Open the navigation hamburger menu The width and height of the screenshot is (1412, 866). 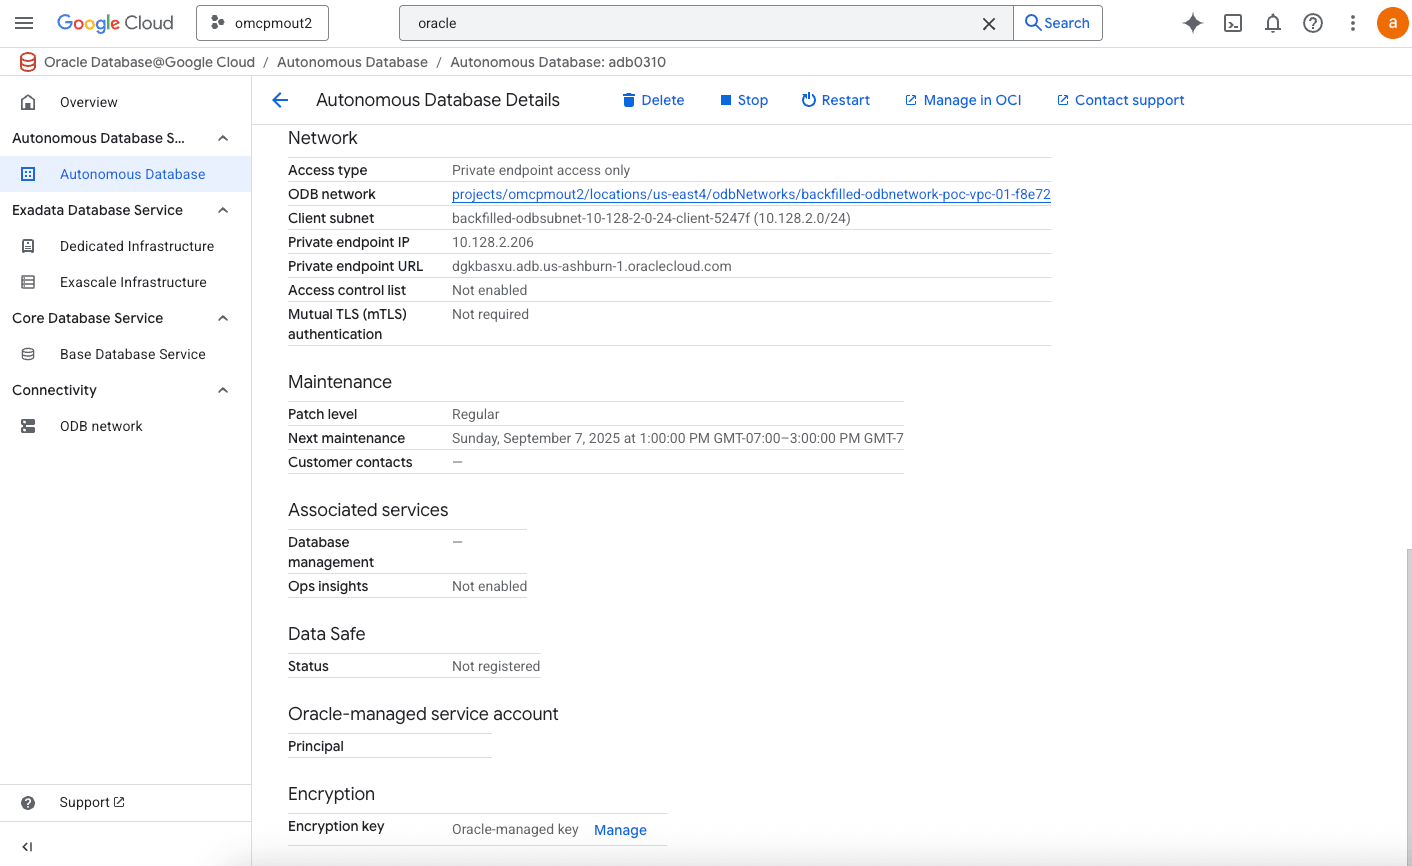[x=24, y=23]
